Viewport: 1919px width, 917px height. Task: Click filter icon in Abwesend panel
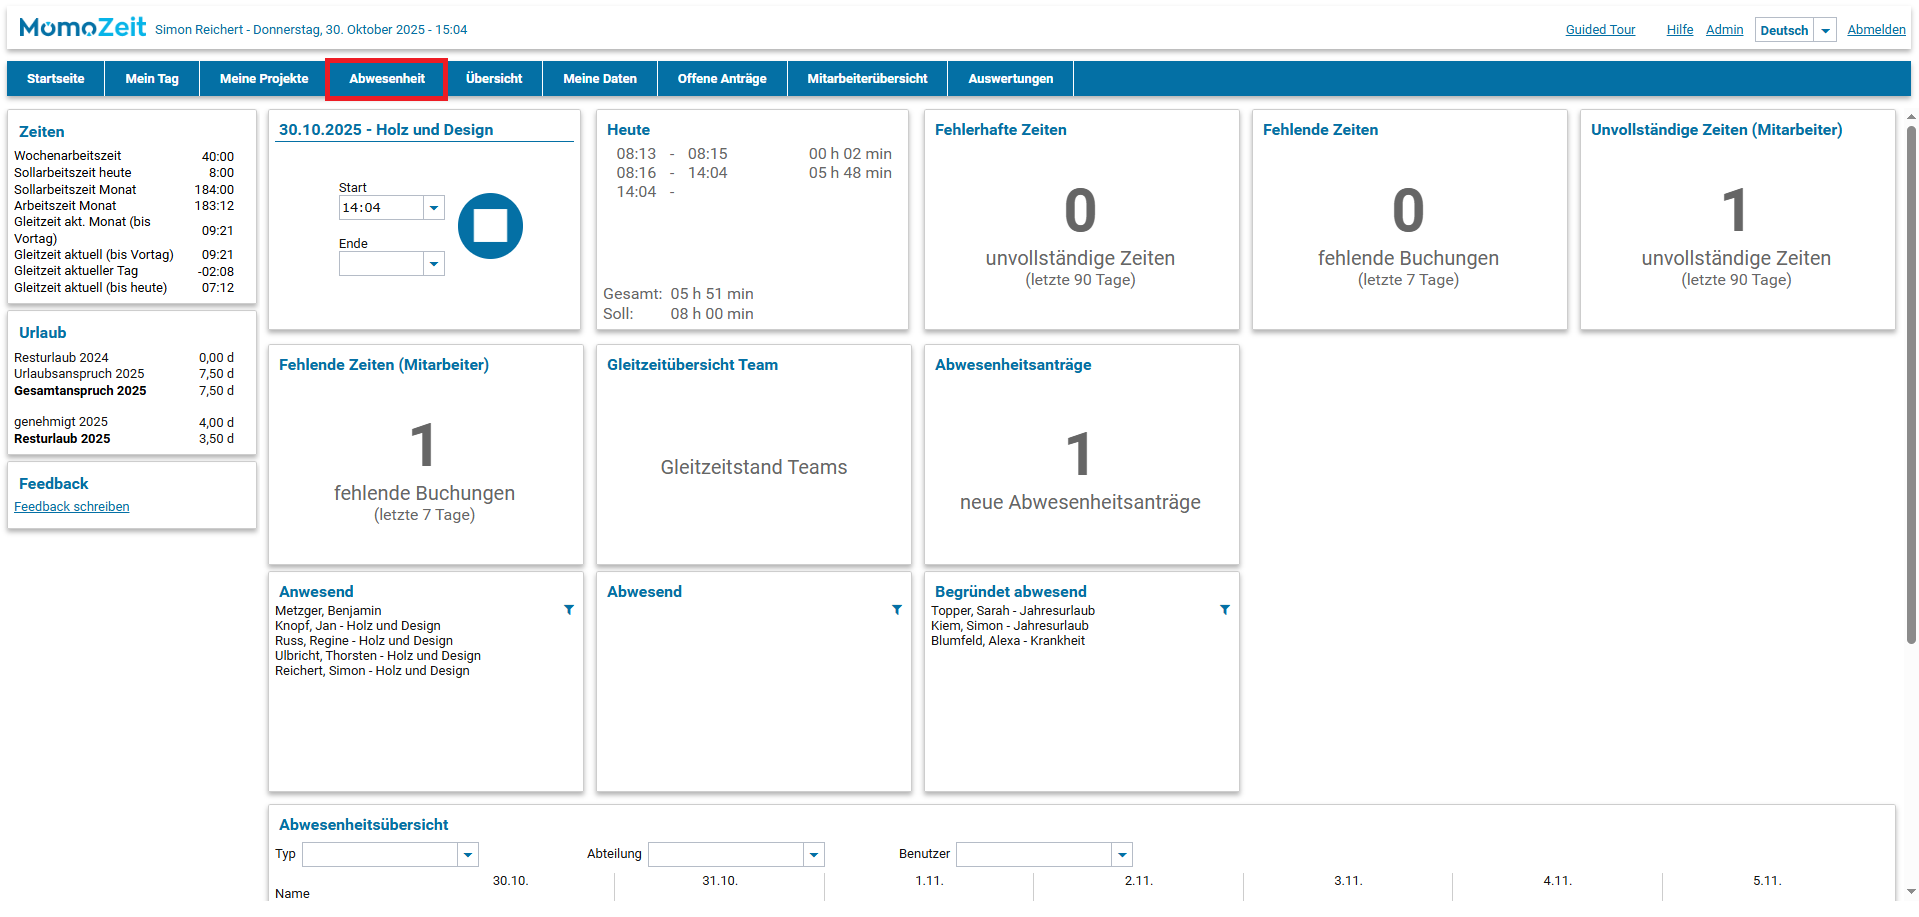(897, 610)
